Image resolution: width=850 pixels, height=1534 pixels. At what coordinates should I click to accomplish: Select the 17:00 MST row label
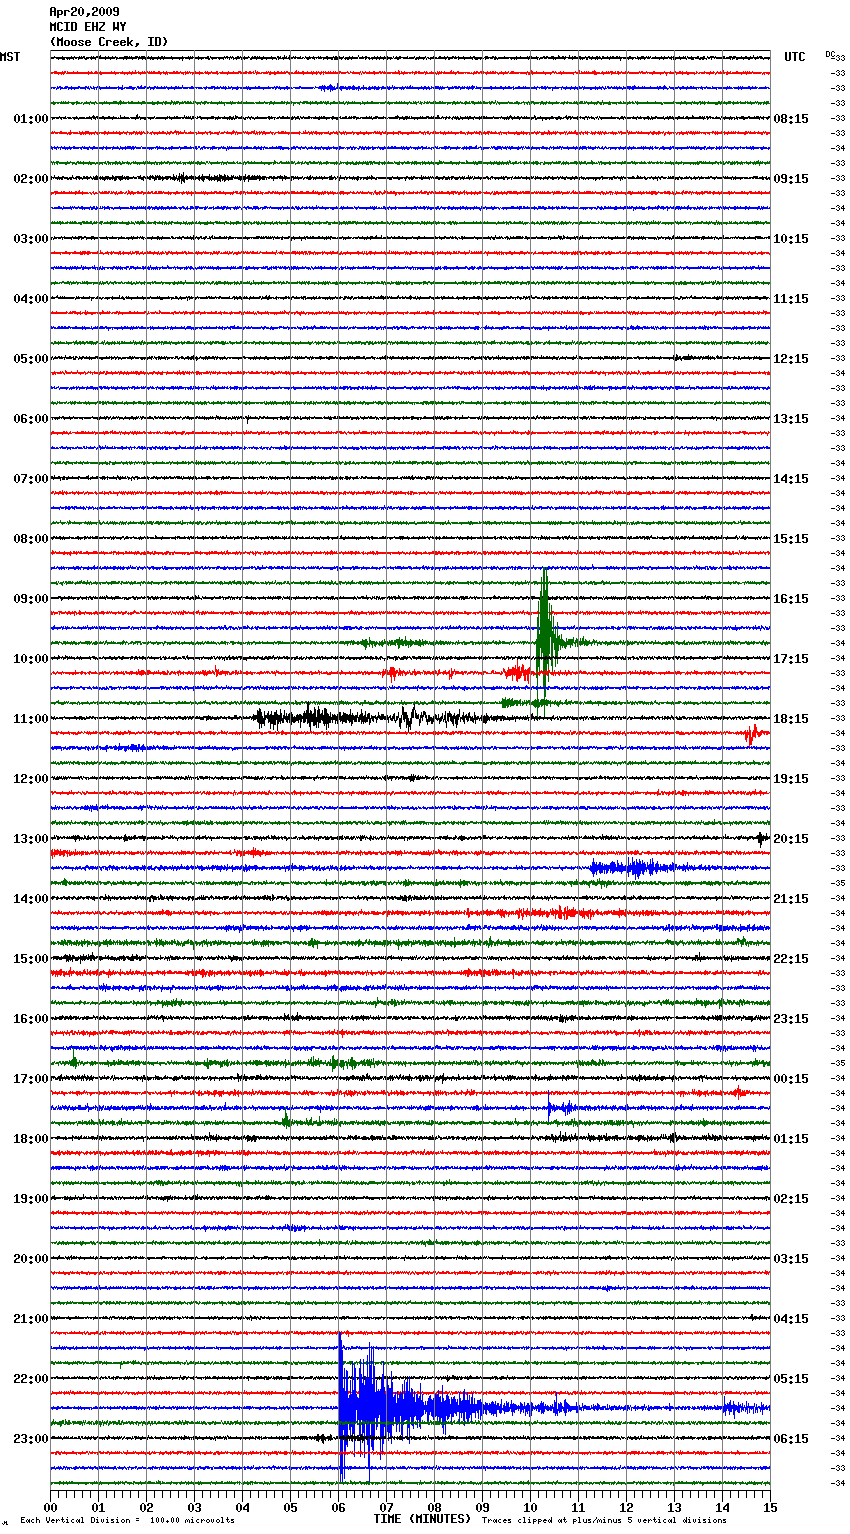coord(31,1079)
